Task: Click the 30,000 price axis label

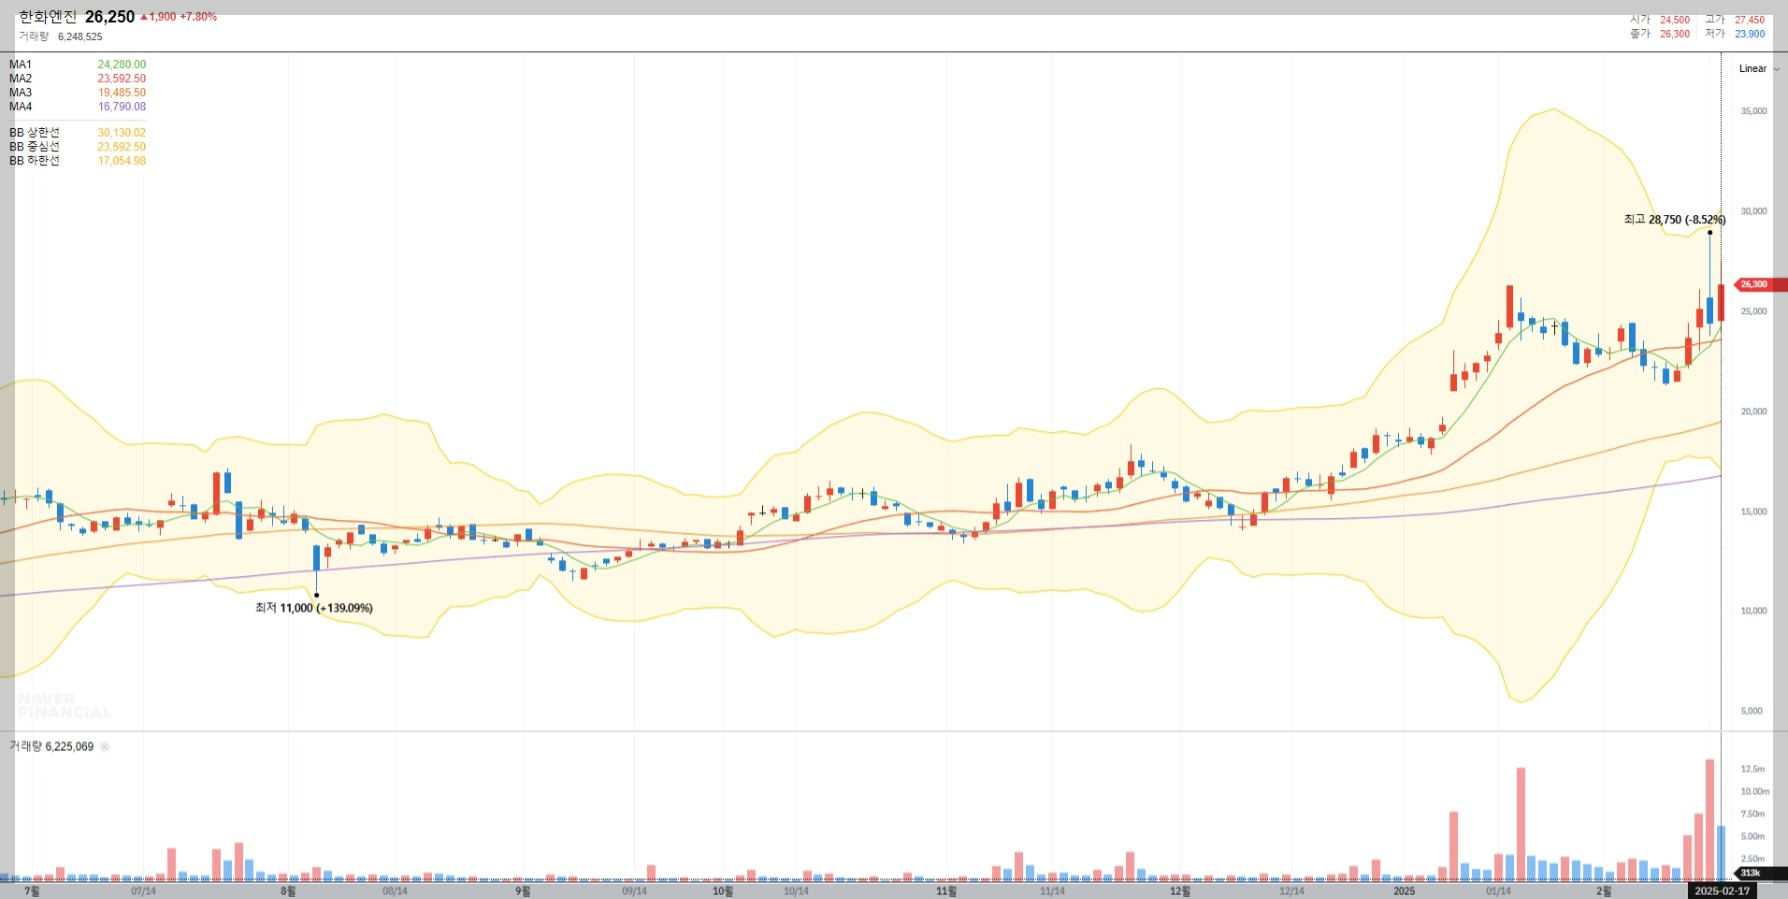Action: [1753, 212]
